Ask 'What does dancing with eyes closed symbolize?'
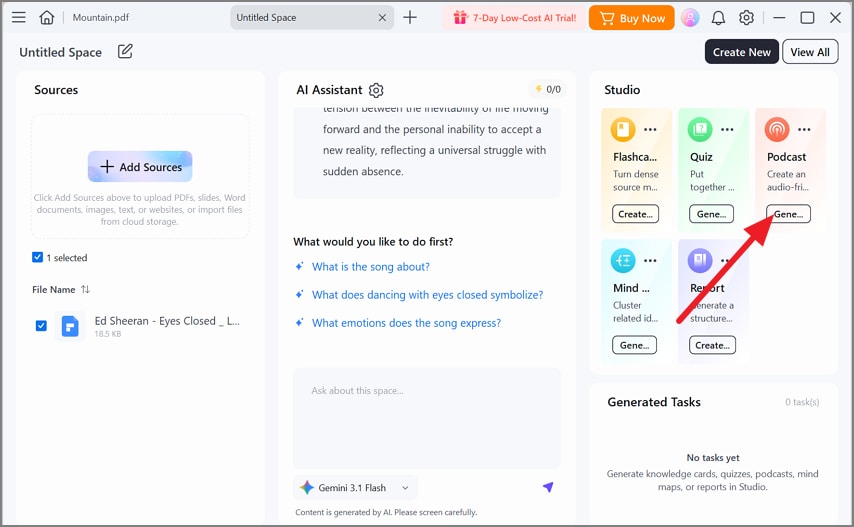 427,295
